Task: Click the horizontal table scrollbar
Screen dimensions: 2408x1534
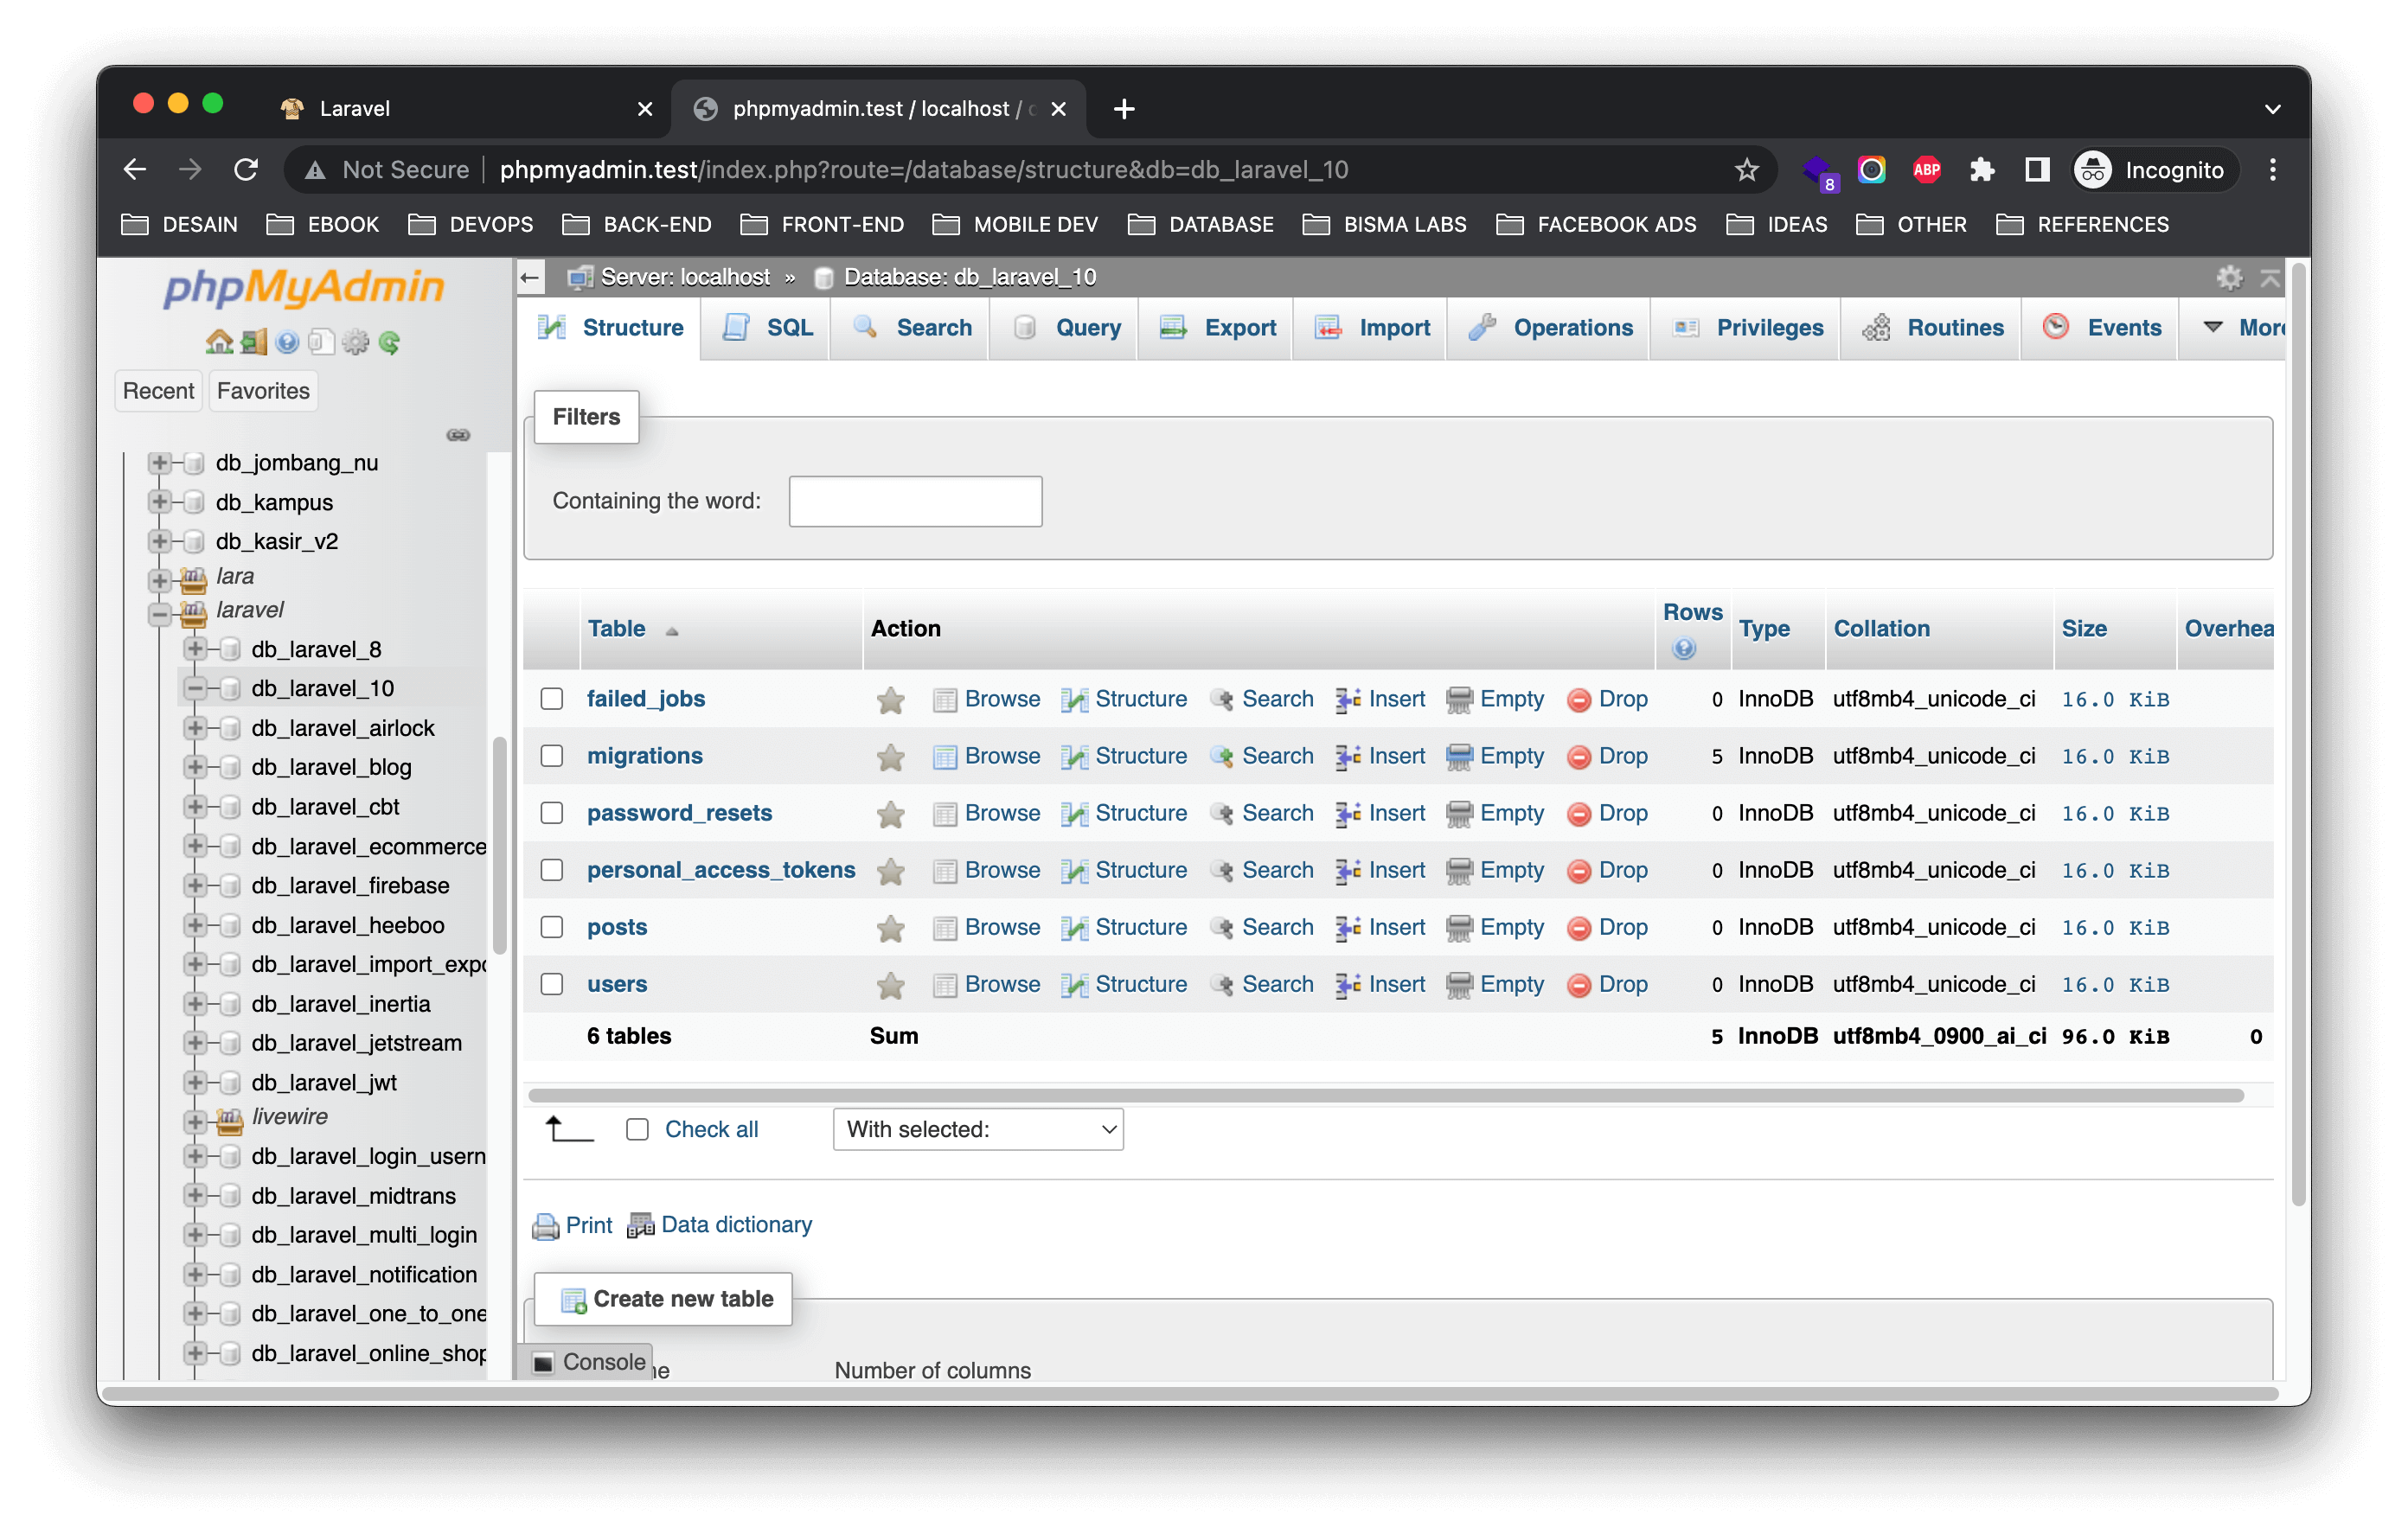Action: point(1385,1095)
